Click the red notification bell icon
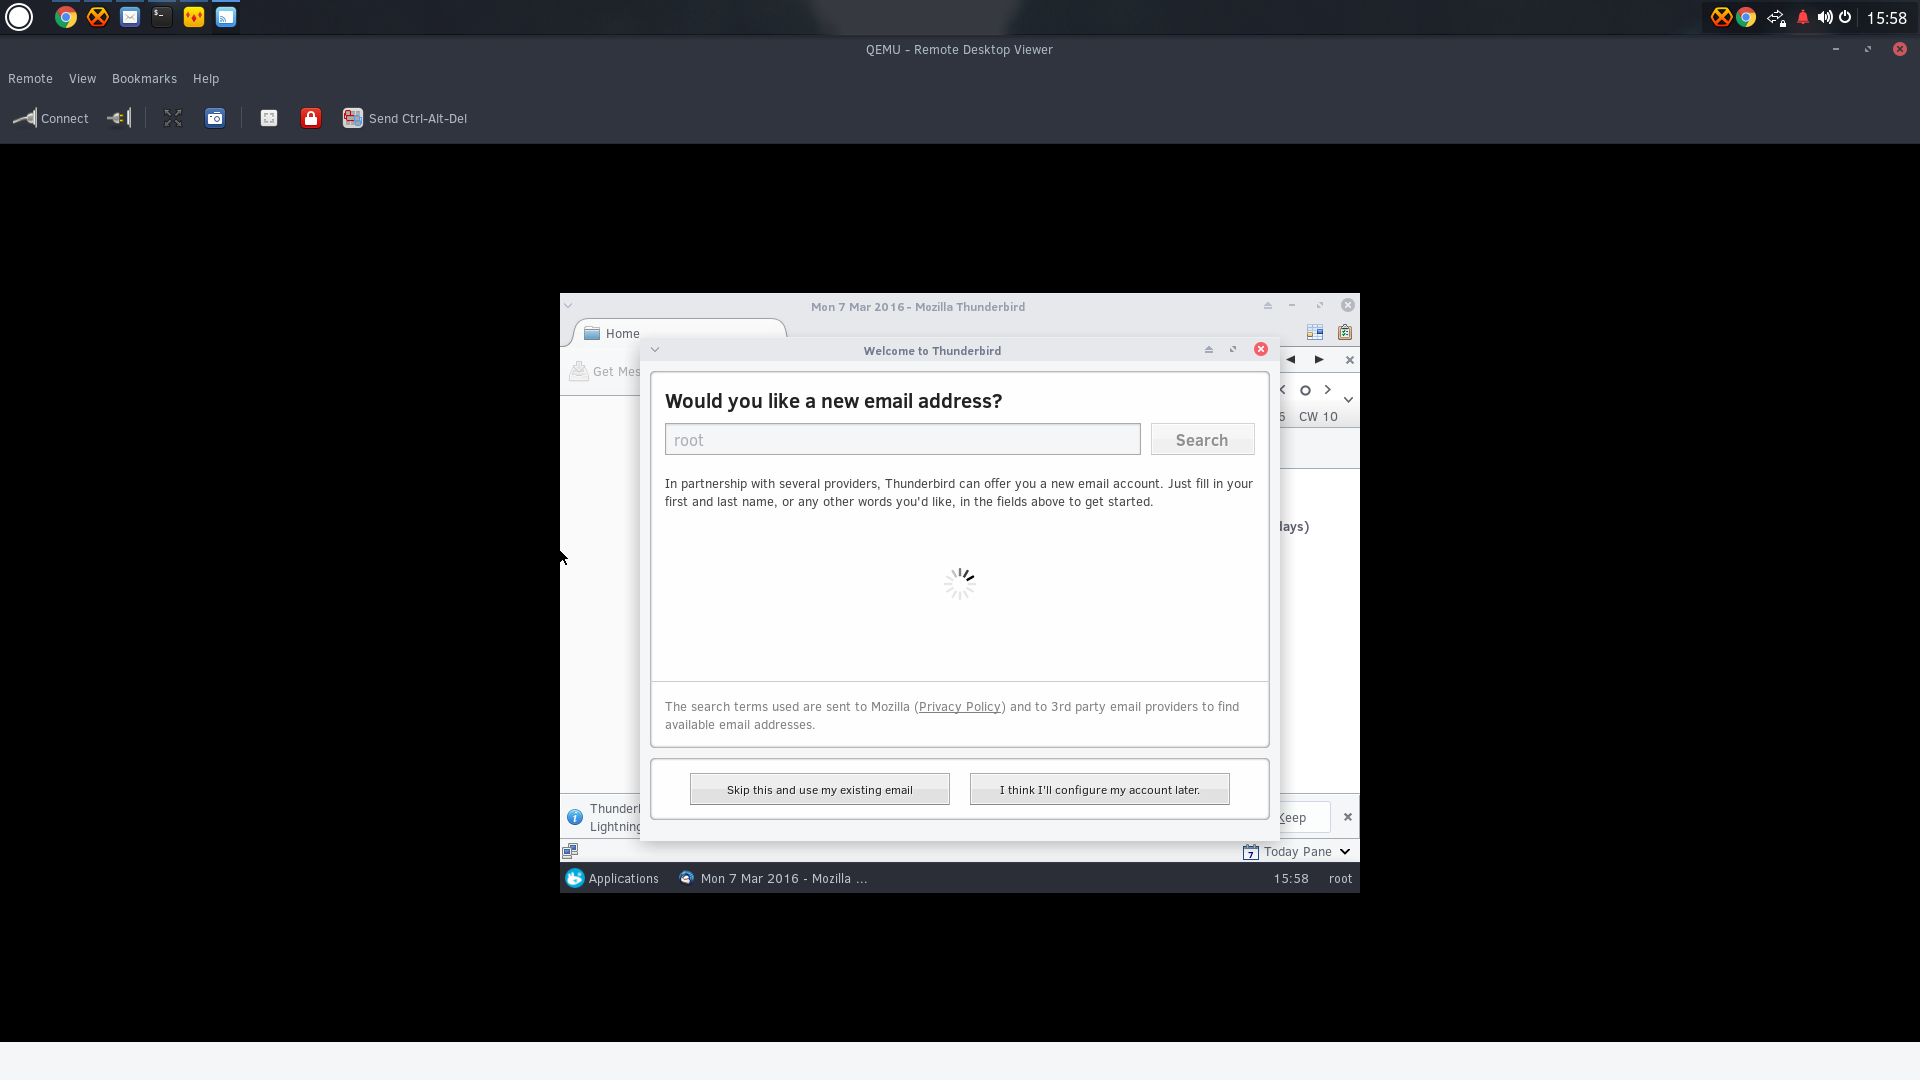The width and height of the screenshot is (1920, 1080). pyautogui.click(x=1803, y=17)
